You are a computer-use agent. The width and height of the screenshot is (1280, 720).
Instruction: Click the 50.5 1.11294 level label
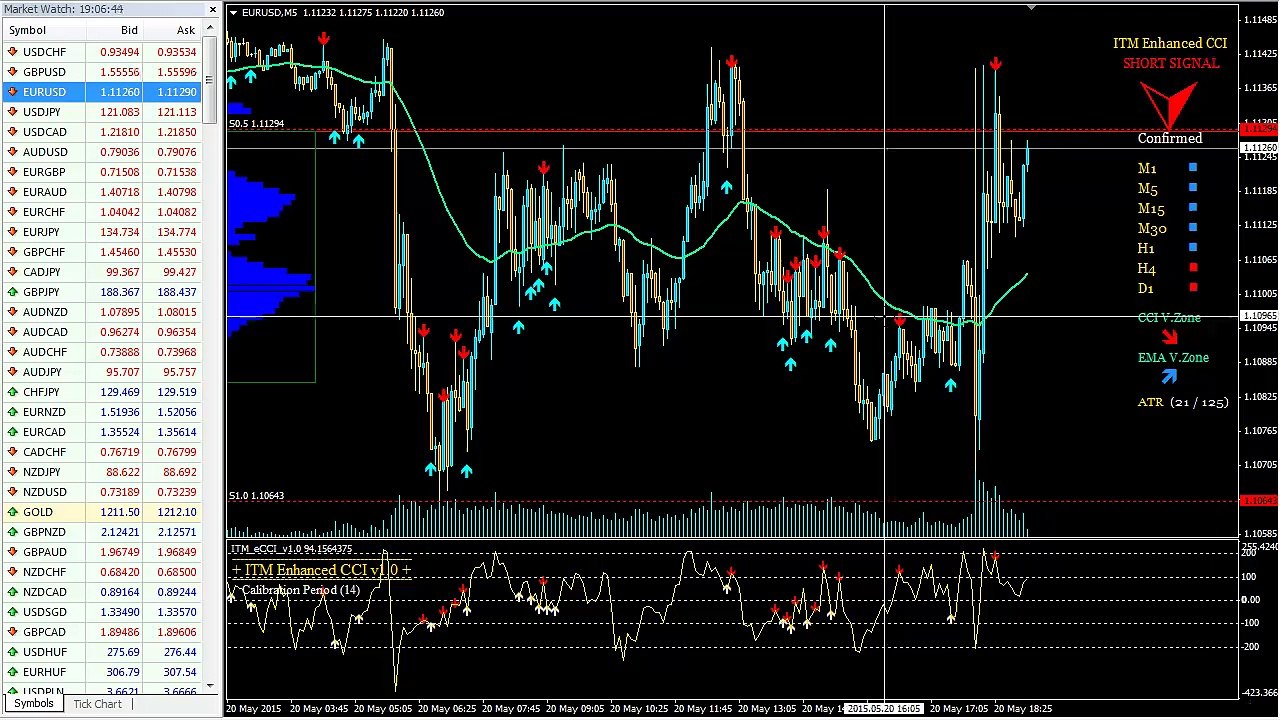tap(256, 124)
